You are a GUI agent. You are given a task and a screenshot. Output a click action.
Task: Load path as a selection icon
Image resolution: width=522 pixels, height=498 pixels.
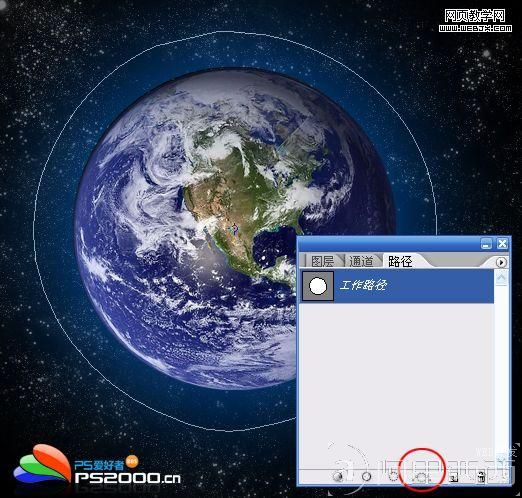tap(394, 477)
